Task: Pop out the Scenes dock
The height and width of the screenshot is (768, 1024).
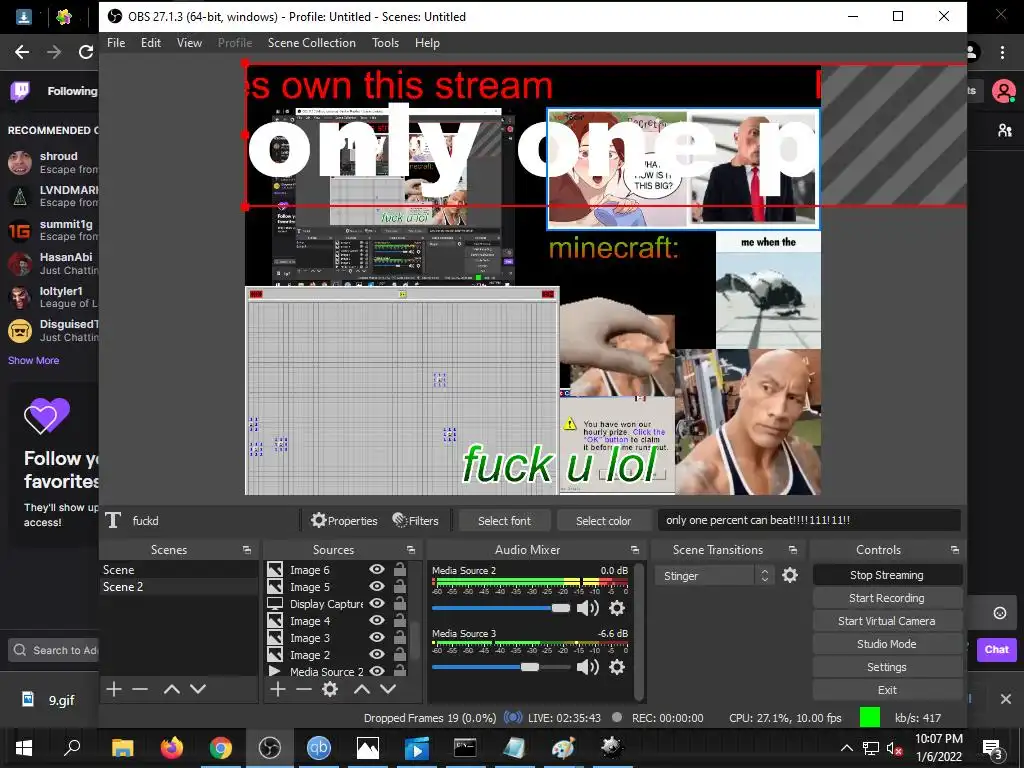Action: point(247,550)
